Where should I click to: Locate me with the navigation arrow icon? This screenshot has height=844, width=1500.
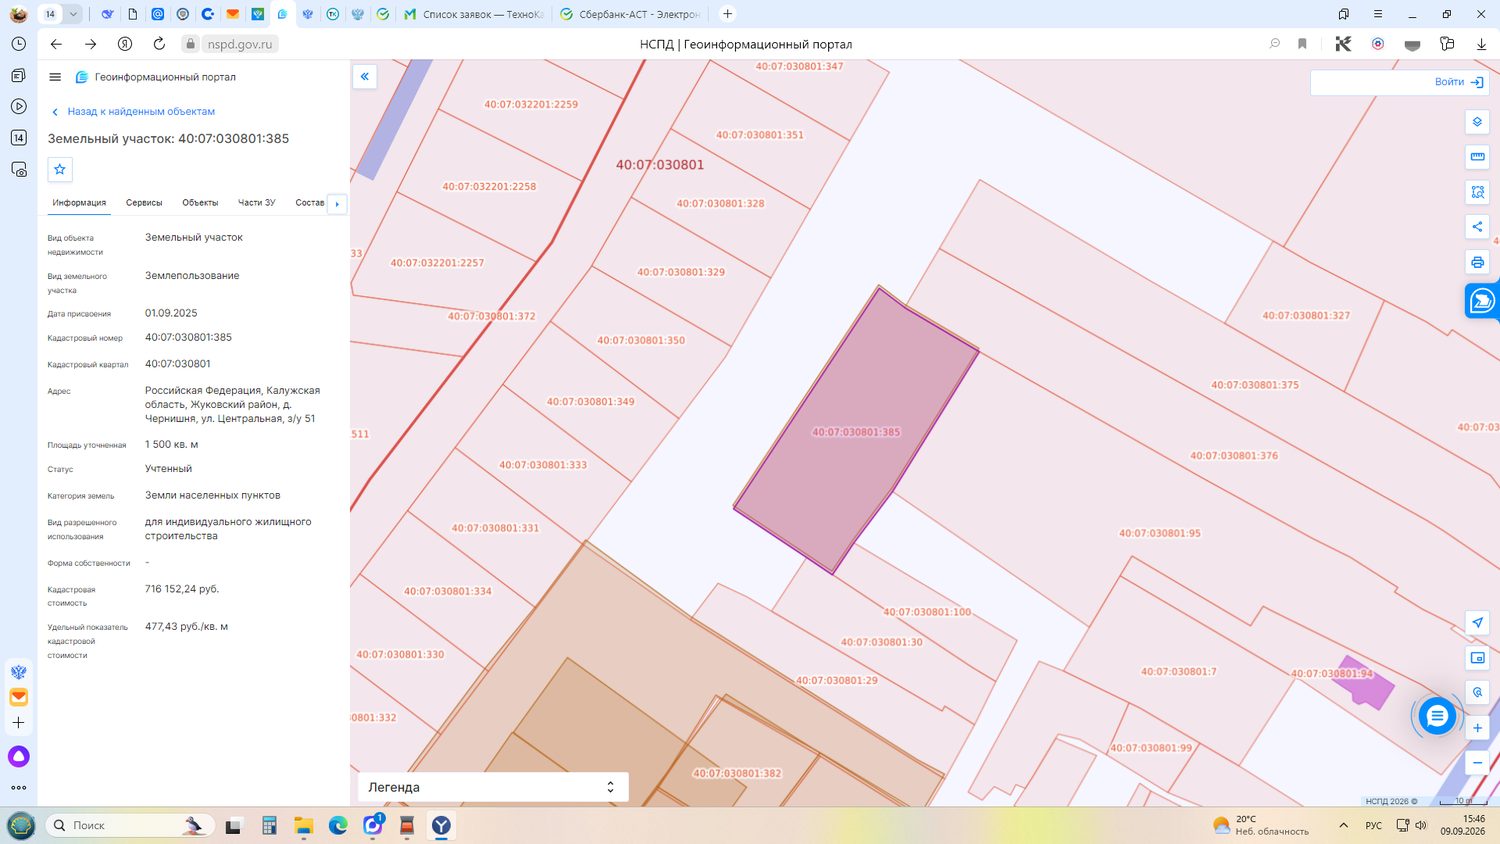tap(1477, 622)
